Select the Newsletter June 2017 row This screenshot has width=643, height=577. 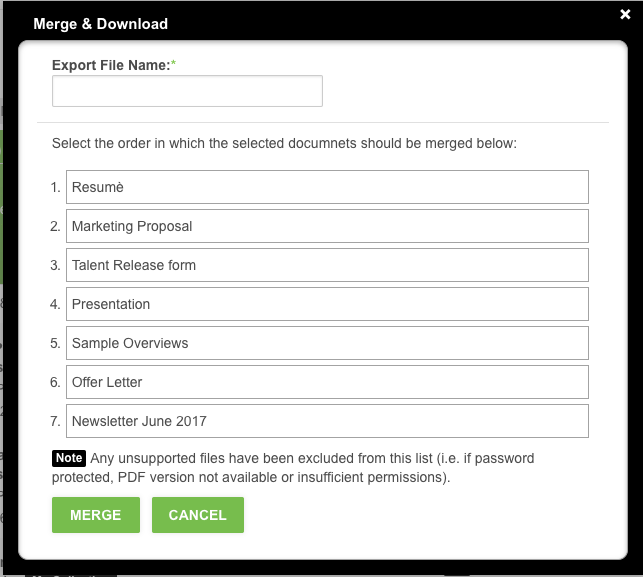click(x=327, y=421)
